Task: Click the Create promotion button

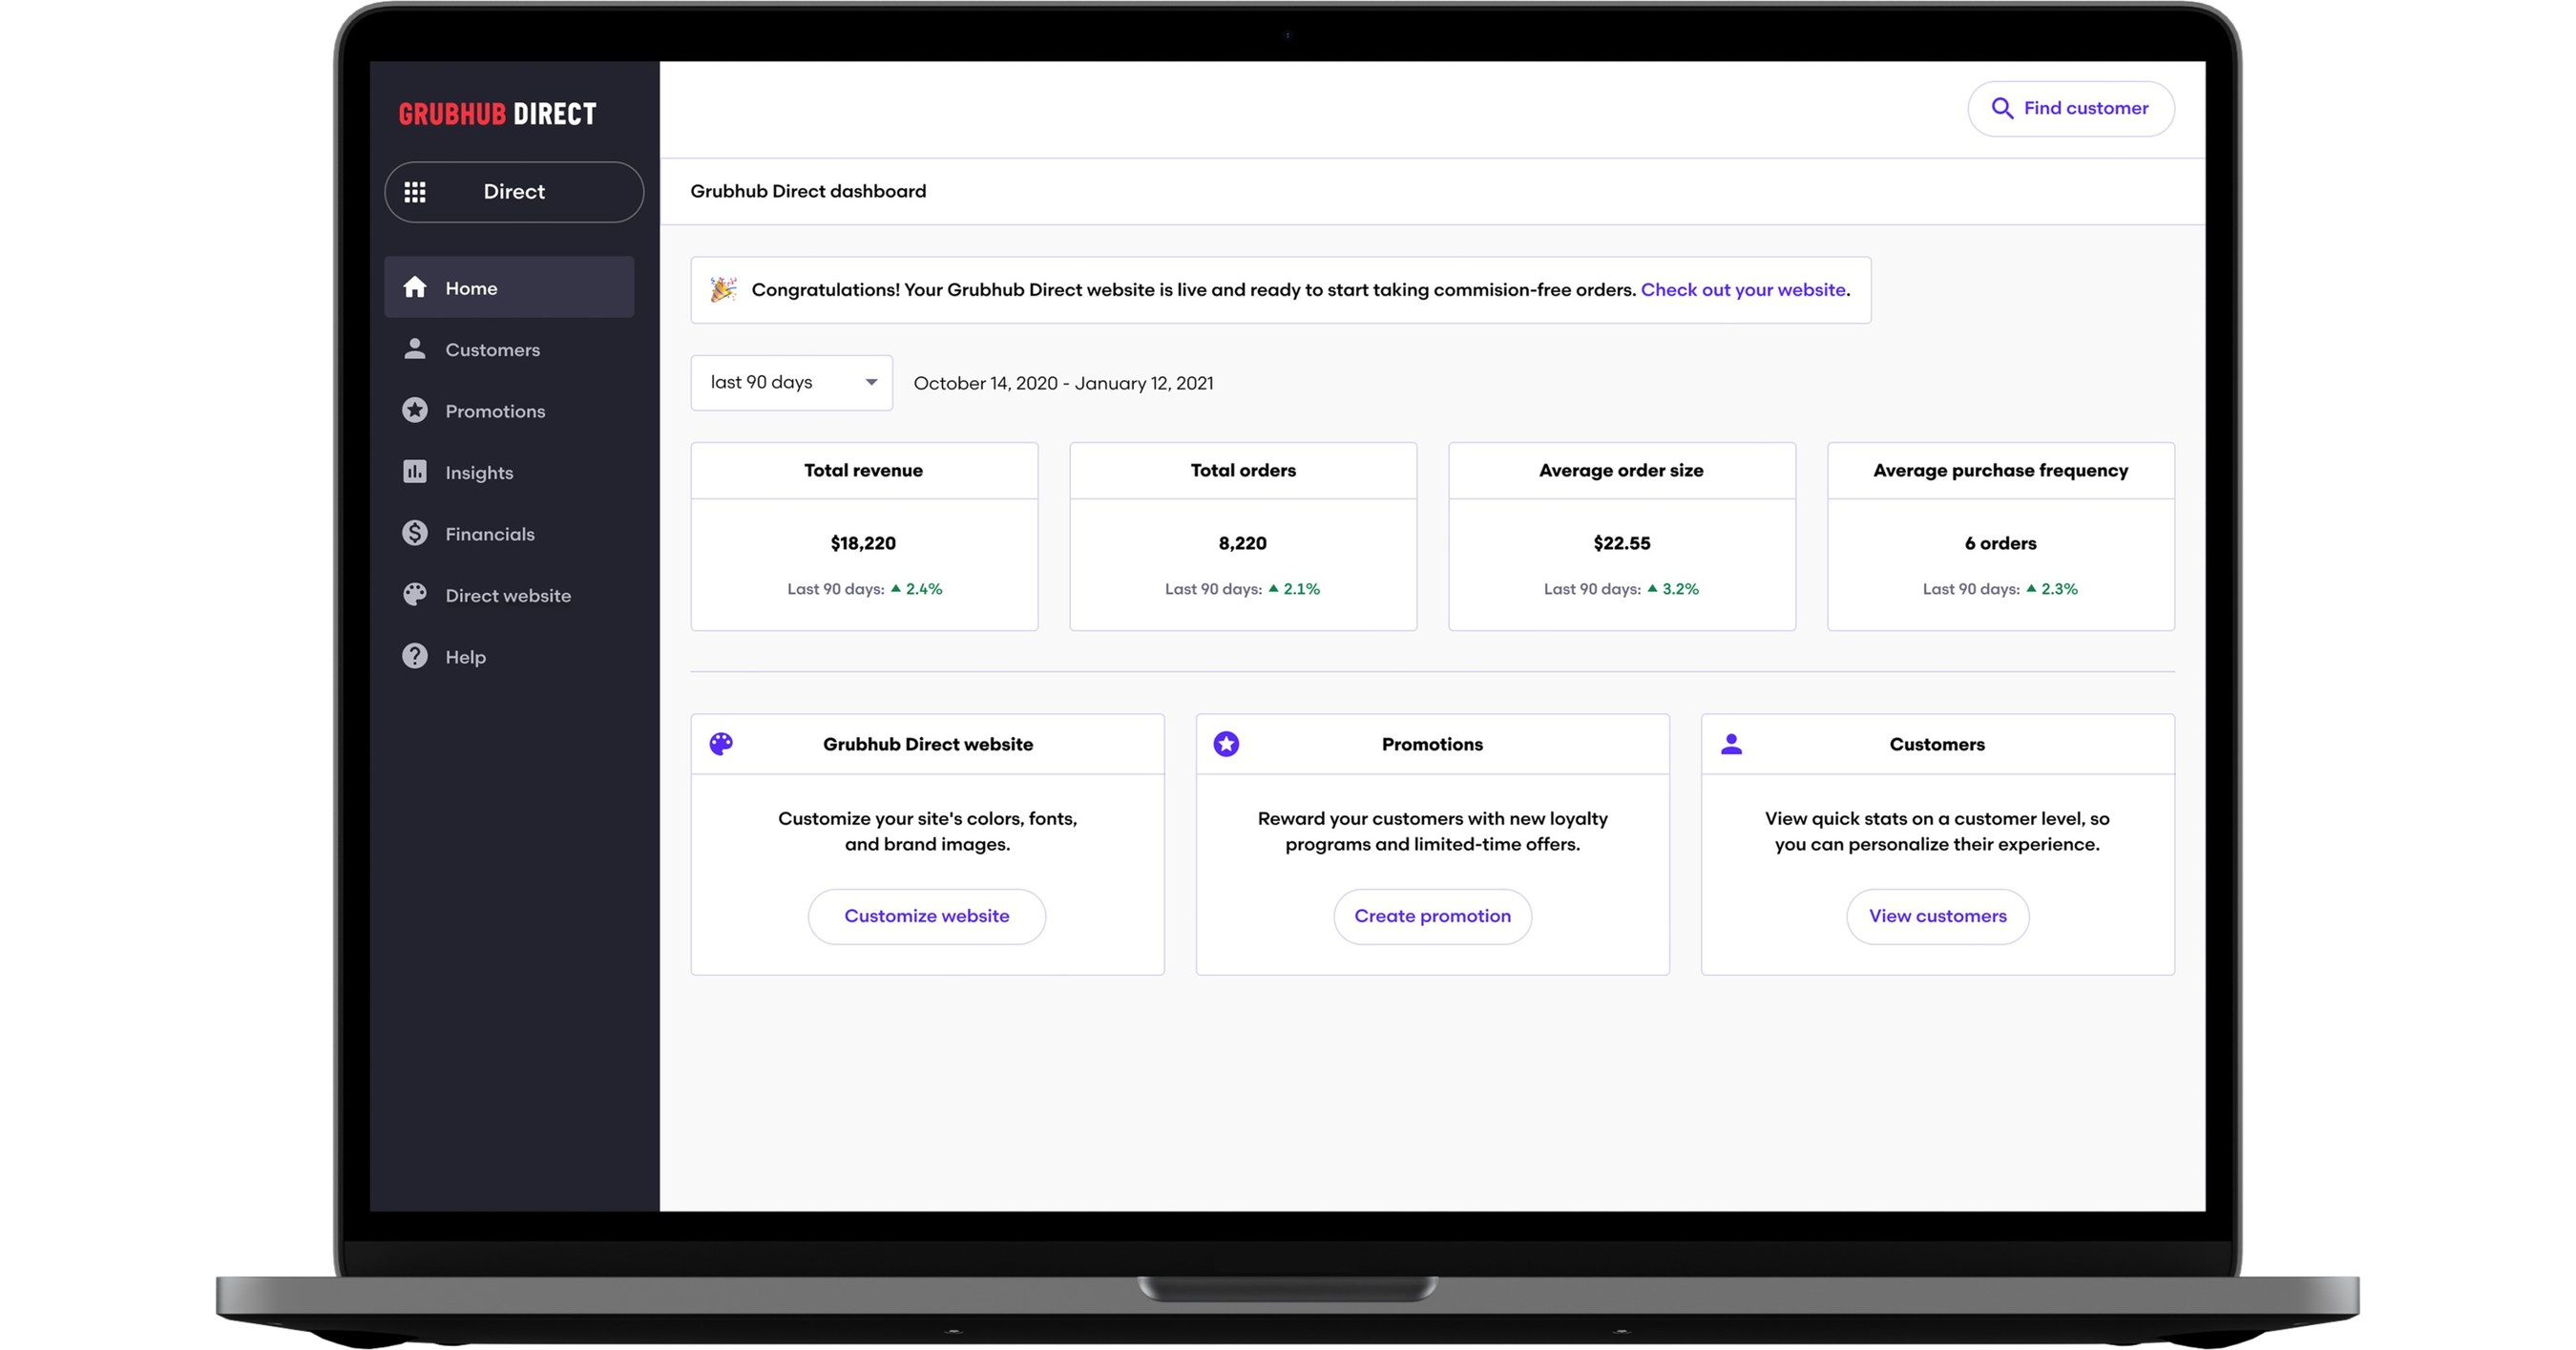Action: (x=1433, y=916)
